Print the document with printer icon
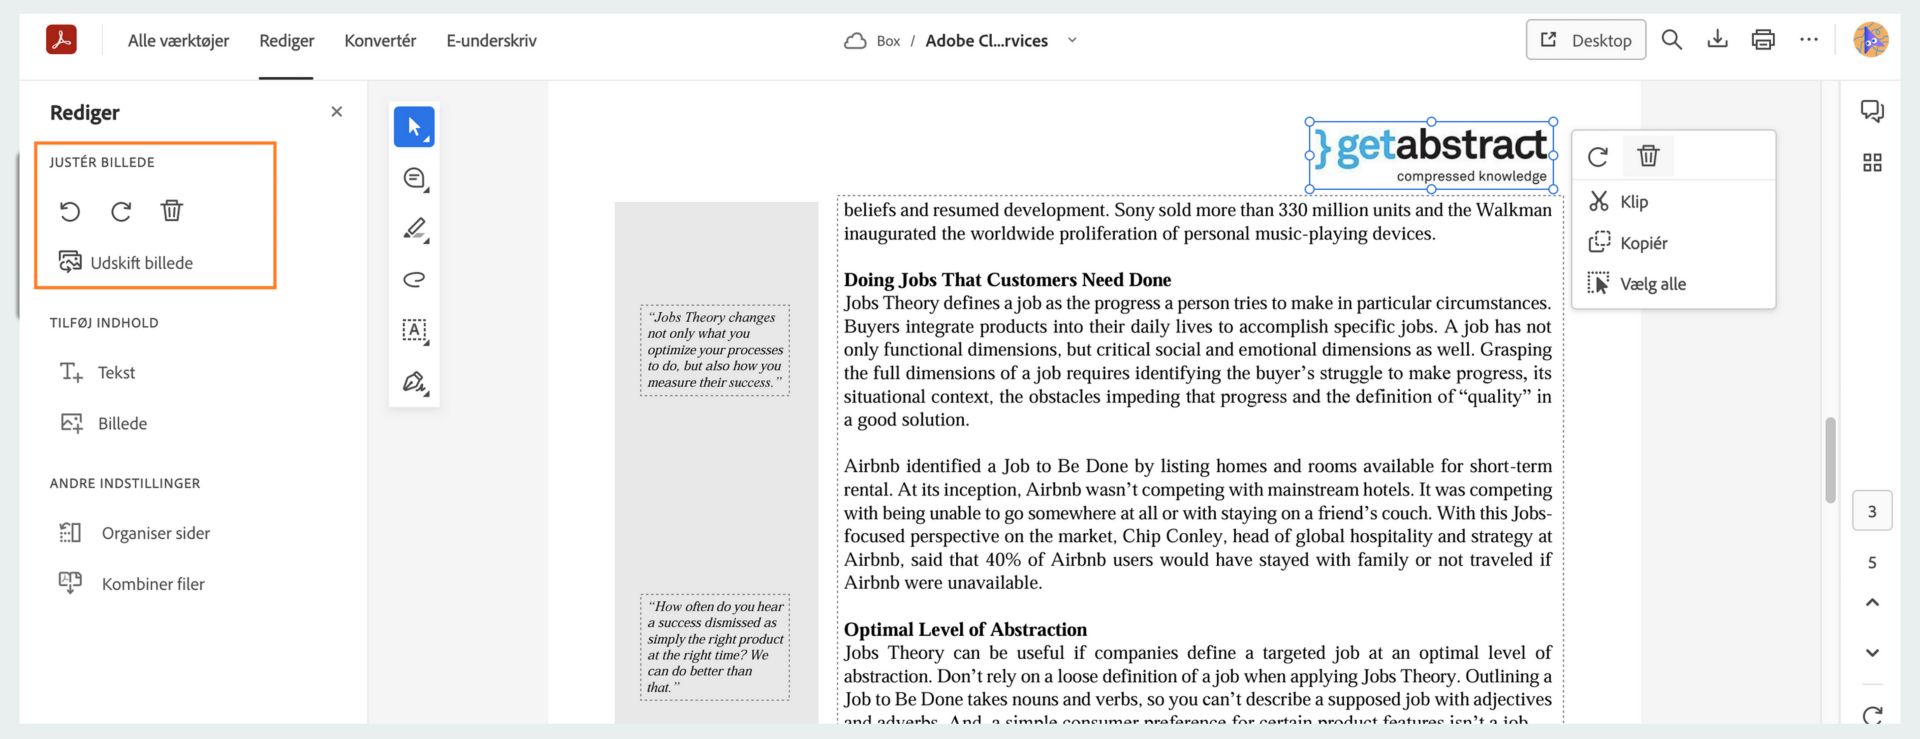The height and width of the screenshot is (739, 1920). 1763,40
